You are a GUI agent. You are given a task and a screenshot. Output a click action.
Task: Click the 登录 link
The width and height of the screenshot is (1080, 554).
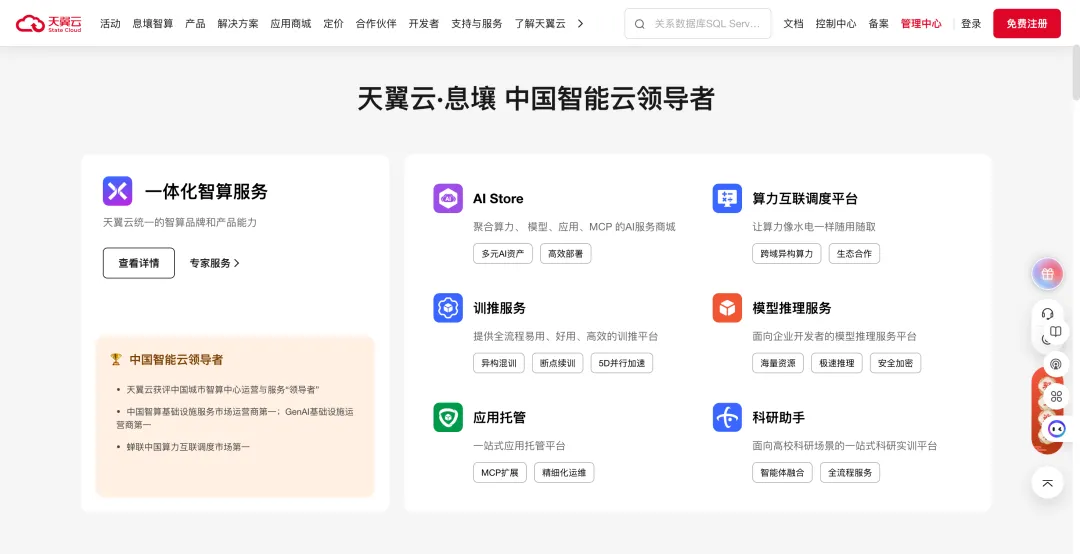pos(971,23)
